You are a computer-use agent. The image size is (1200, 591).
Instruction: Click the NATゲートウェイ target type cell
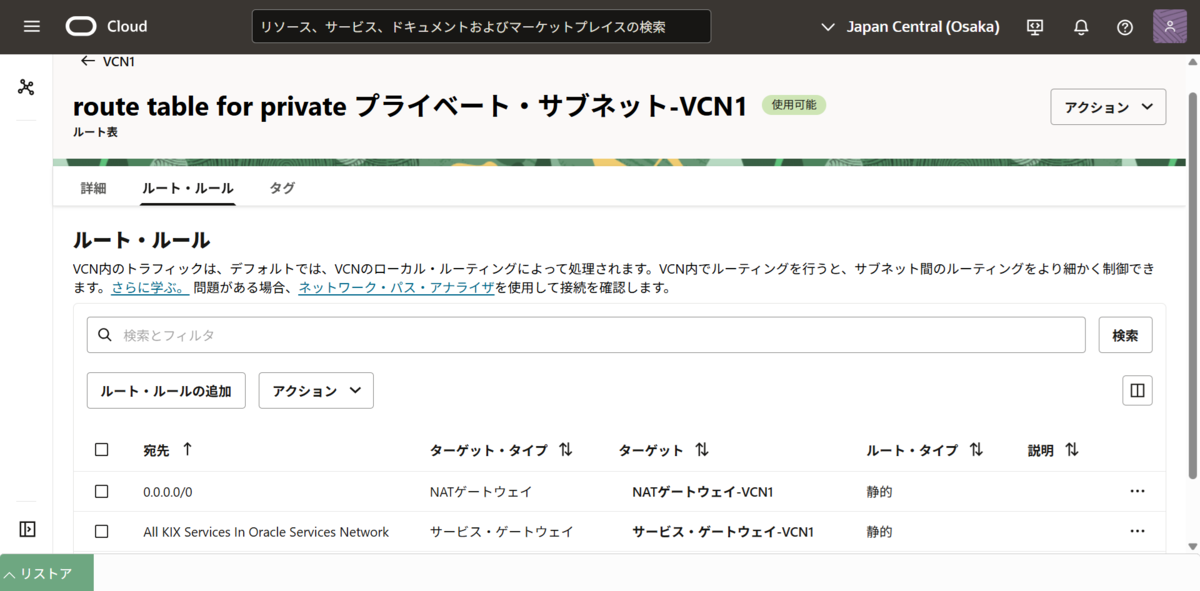[481, 492]
